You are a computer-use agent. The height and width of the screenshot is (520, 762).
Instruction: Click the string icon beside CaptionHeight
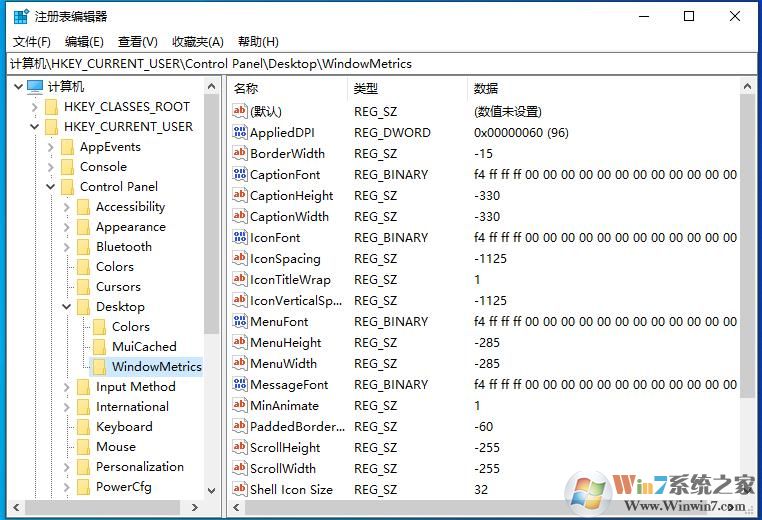click(x=240, y=195)
